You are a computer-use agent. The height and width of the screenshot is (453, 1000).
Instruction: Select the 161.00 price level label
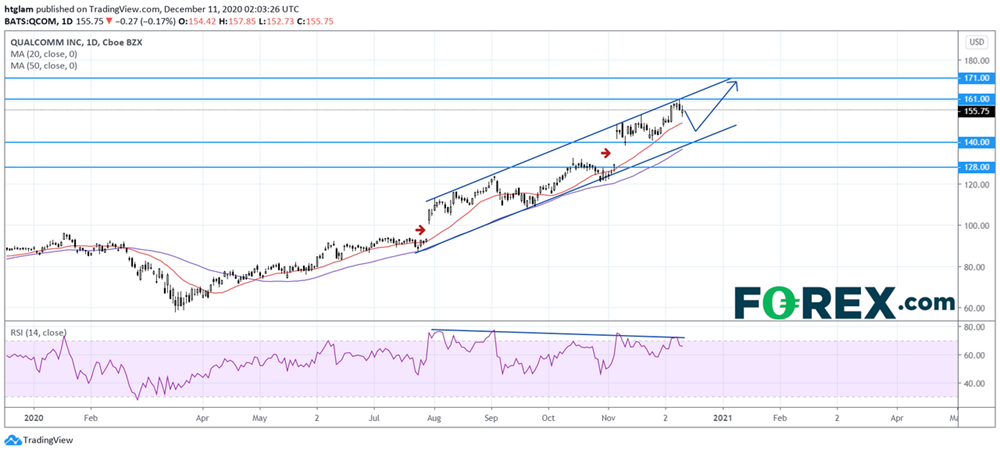click(x=976, y=99)
